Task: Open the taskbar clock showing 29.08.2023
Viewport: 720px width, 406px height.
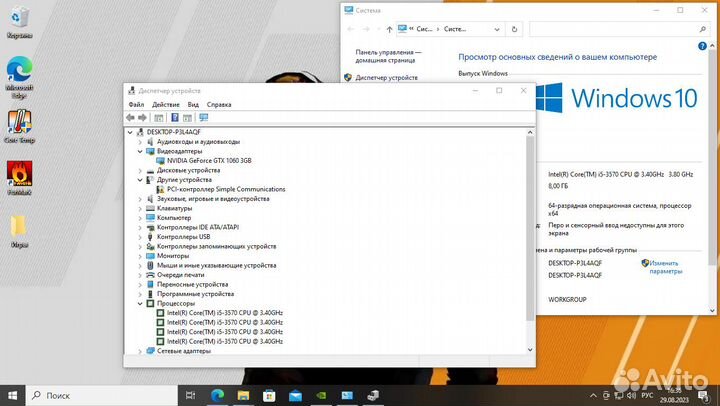Action: [x=675, y=395]
